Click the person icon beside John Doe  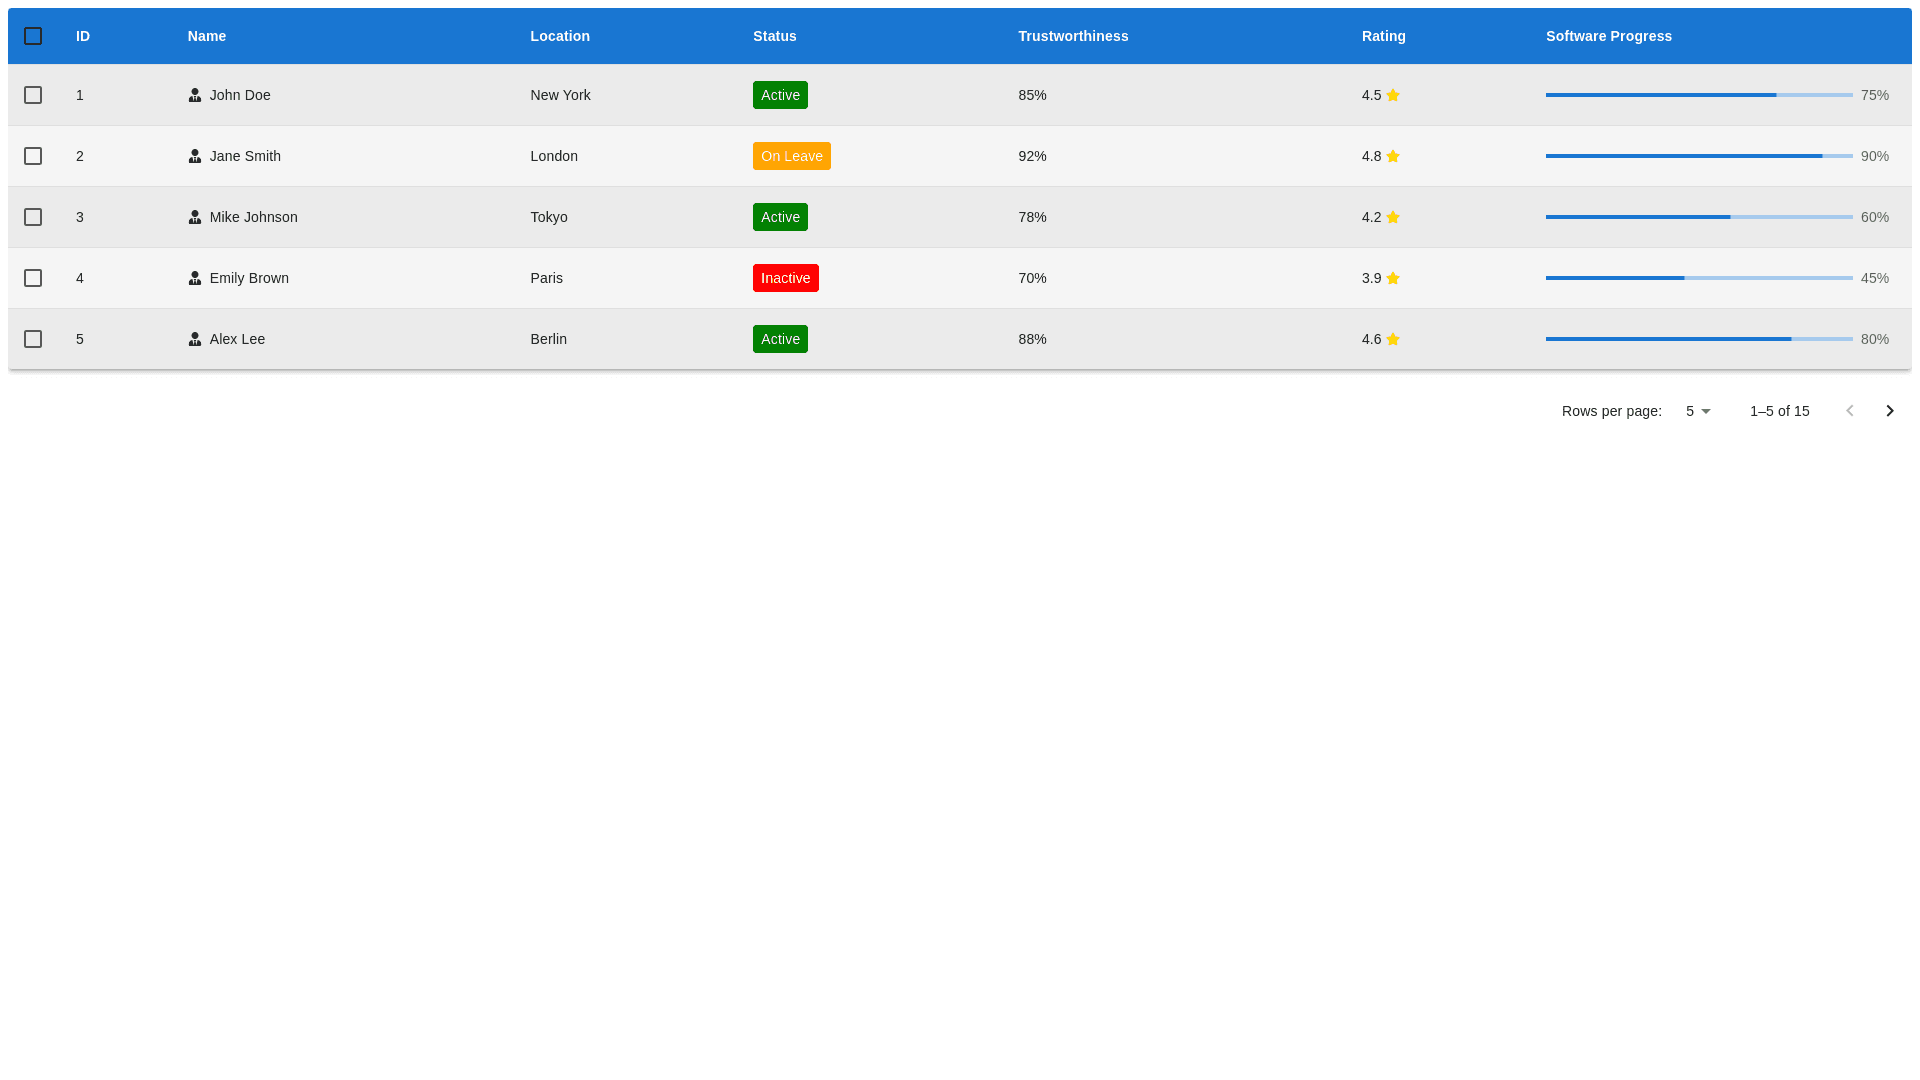point(195,95)
